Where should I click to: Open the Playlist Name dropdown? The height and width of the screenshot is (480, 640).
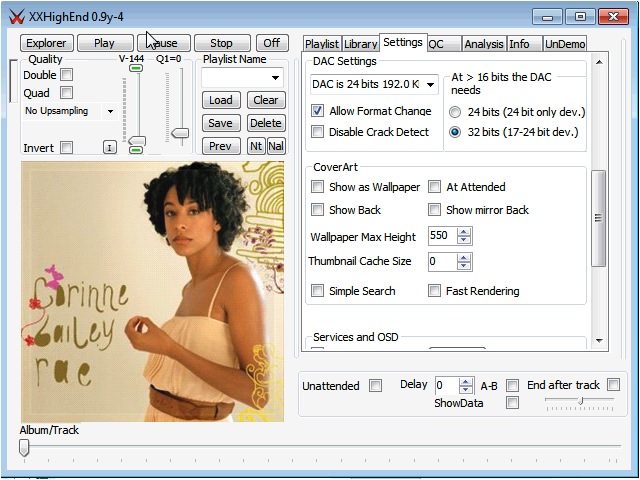pos(276,78)
